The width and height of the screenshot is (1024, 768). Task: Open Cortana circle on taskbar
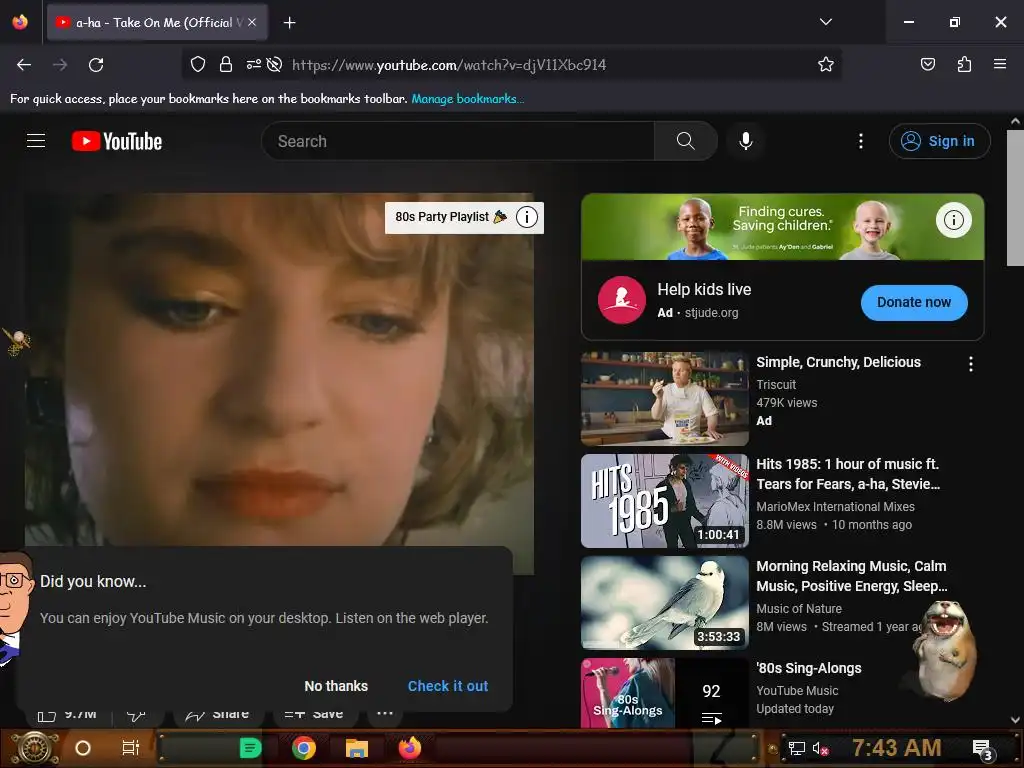pos(83,748)
